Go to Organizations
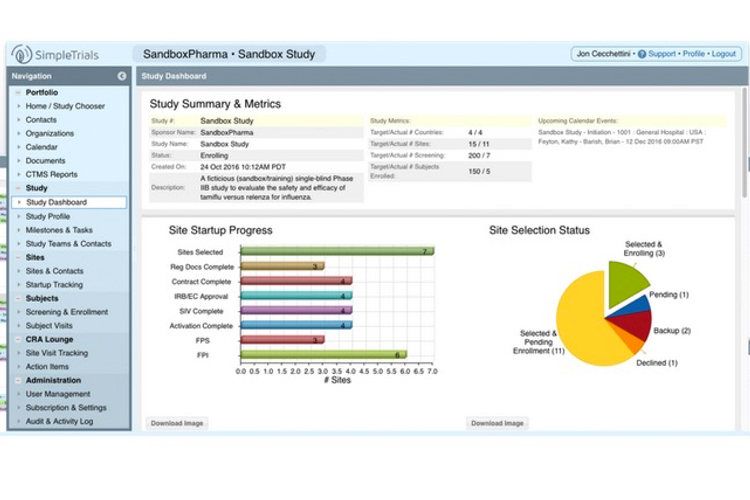 tap(50, 133)
